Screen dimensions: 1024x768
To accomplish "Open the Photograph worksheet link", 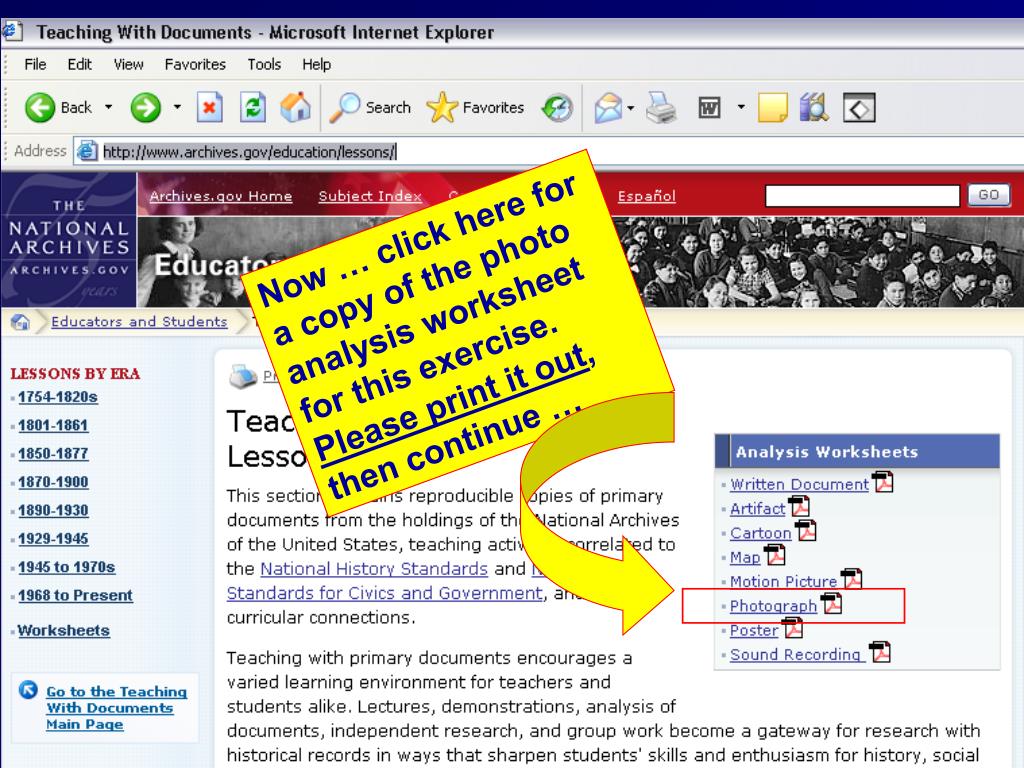I will point(773,606).
